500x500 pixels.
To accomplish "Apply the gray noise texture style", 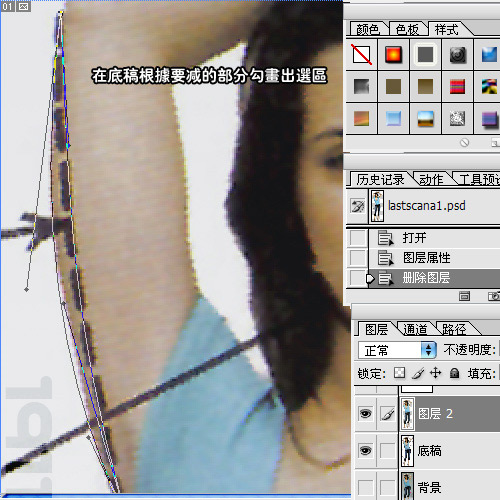I will point(458,118).
